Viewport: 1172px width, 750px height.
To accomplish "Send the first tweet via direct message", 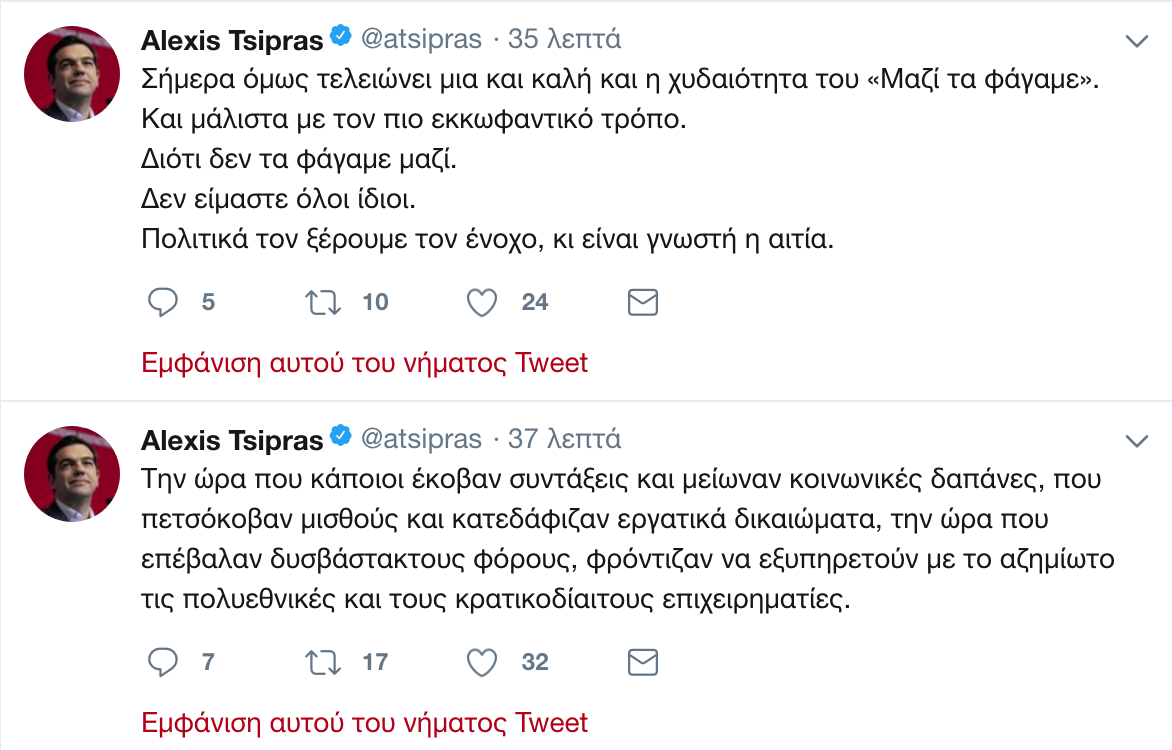I will click(x=643, y=302).
